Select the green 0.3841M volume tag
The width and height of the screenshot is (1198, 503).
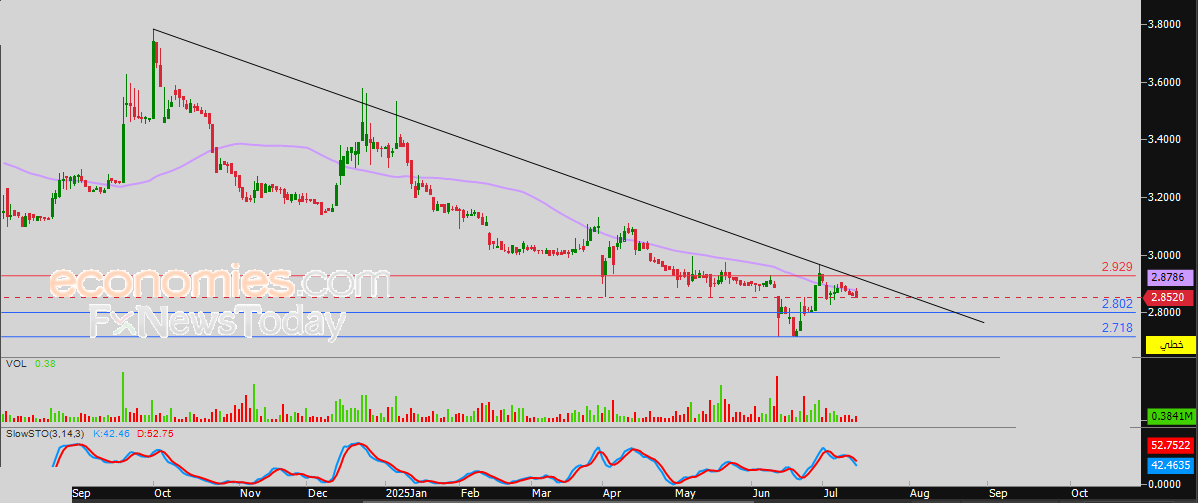[x=1170, y=417]
